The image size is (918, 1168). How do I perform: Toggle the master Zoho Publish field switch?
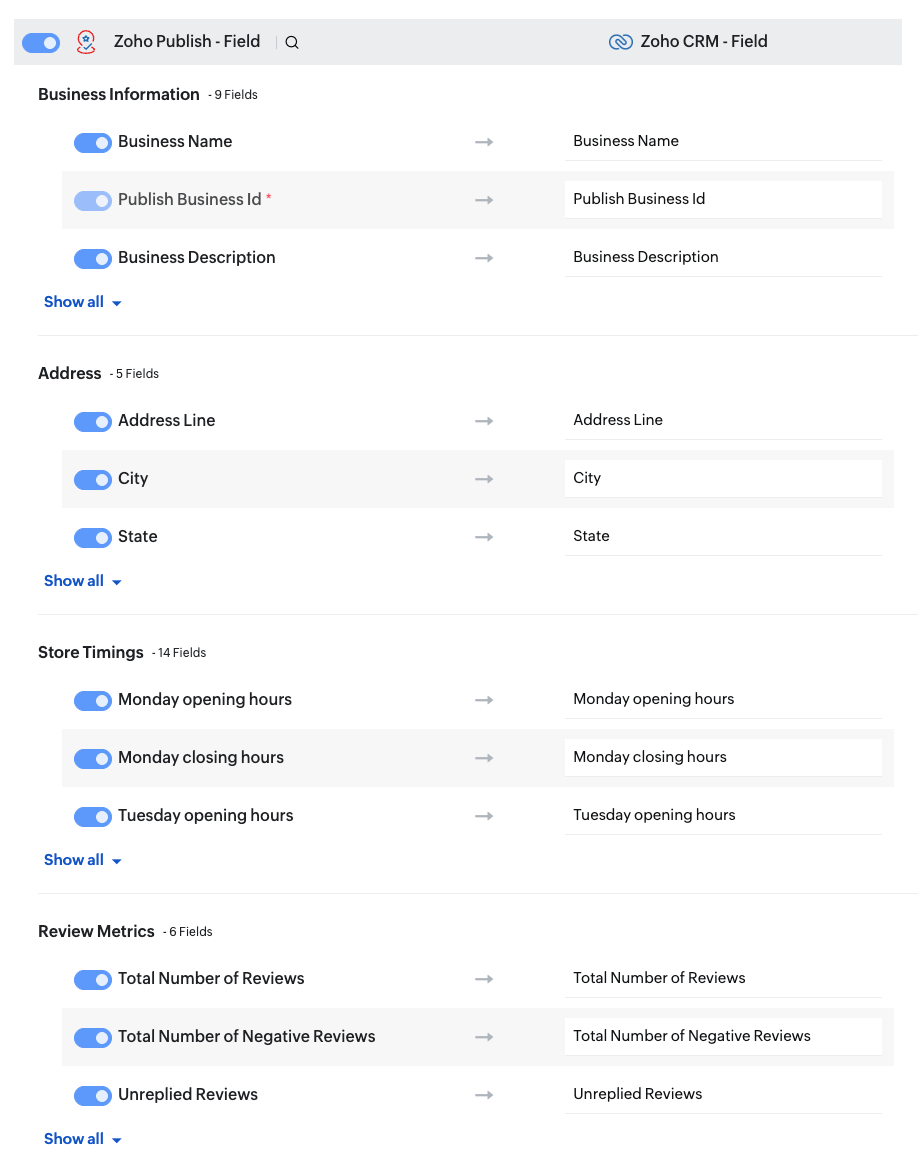click(x=41, y=42)
